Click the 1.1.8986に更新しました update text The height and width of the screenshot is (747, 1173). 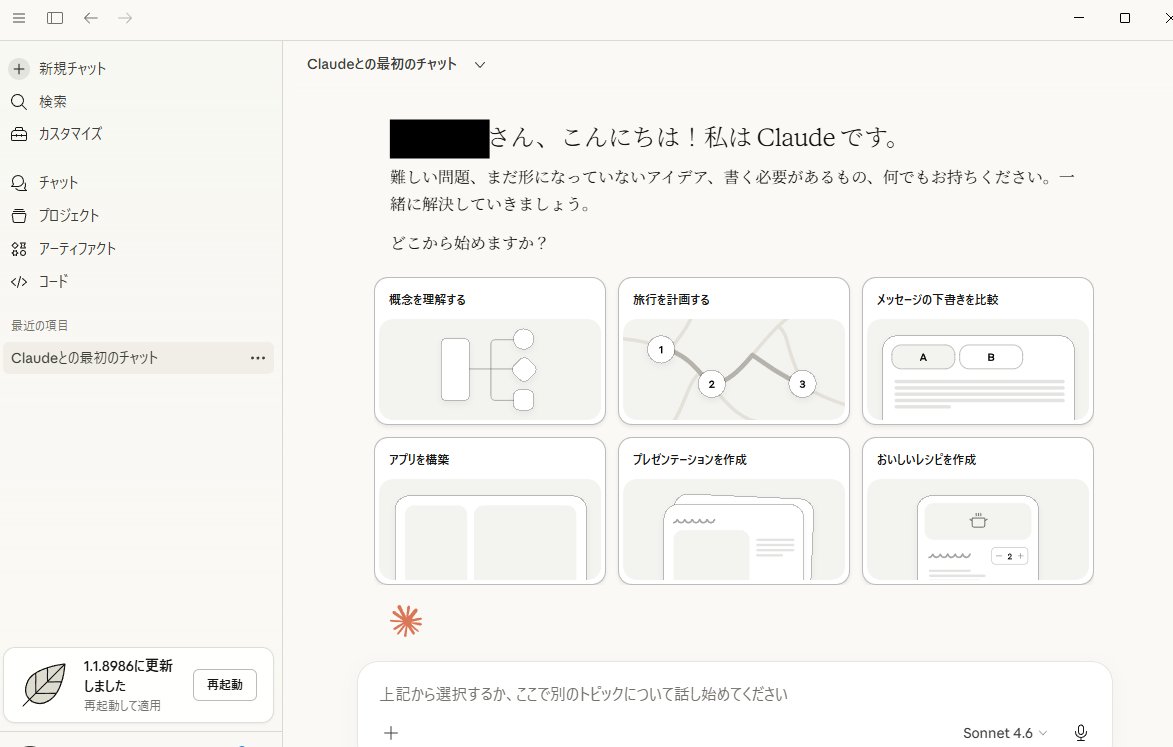(x=128, y=675)
